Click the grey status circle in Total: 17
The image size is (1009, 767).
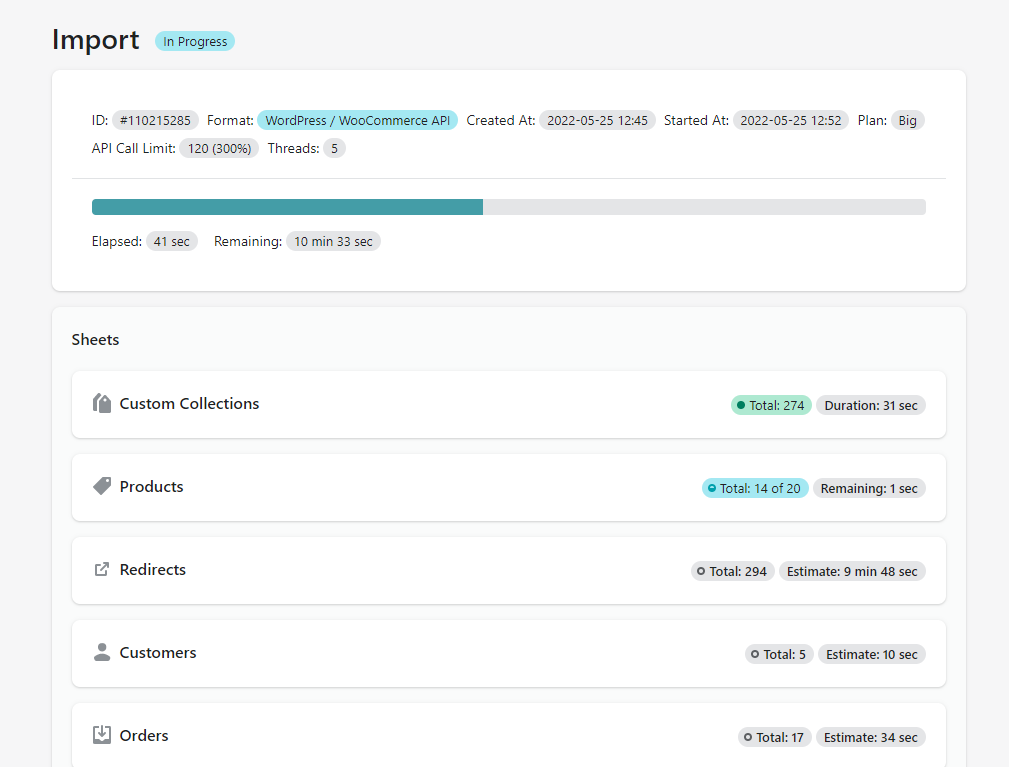[x=748, y=737]
